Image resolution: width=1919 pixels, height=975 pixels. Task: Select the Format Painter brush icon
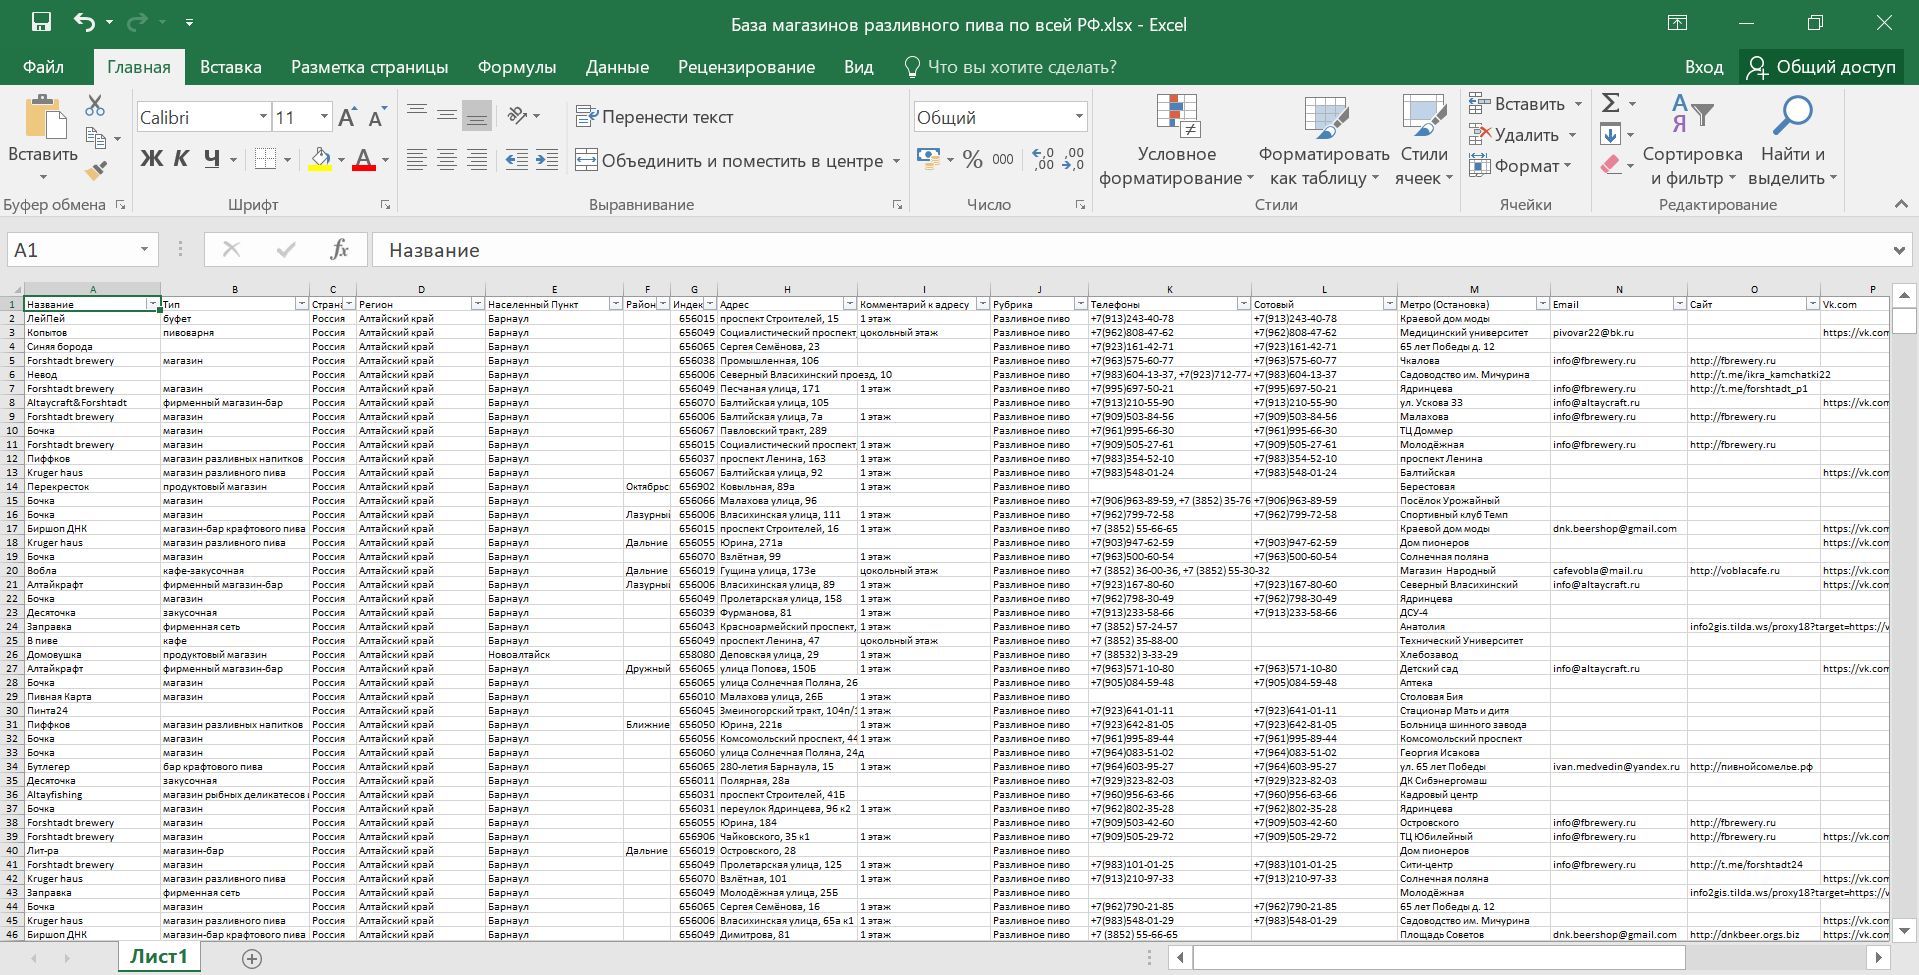point(96,171)
